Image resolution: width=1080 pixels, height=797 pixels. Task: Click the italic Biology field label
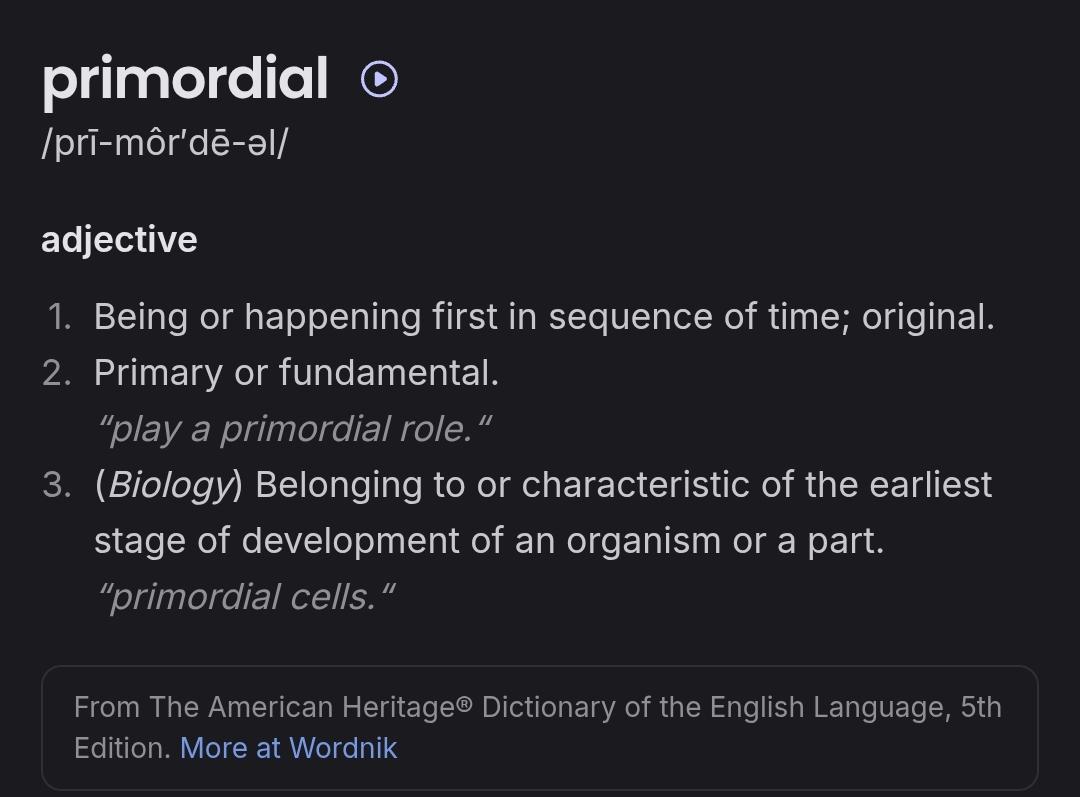(x=169, y=485)
